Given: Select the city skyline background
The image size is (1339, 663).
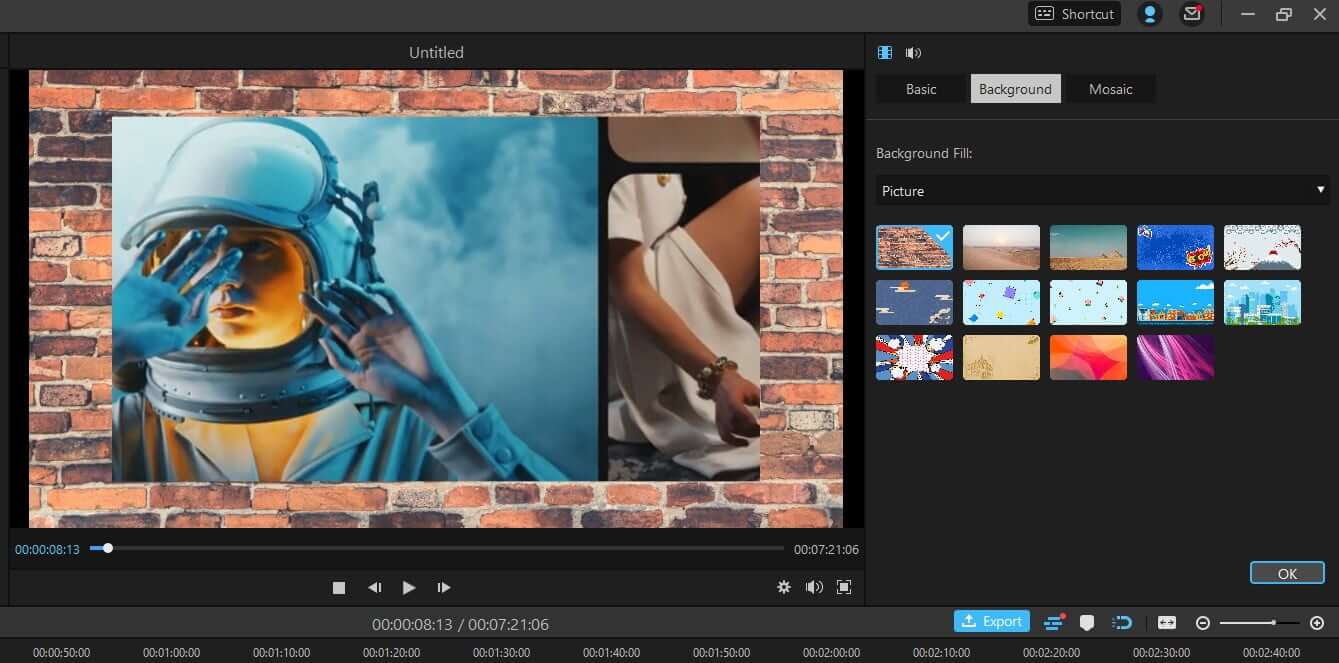Looking at the screenshot, I should [1262, 301].
